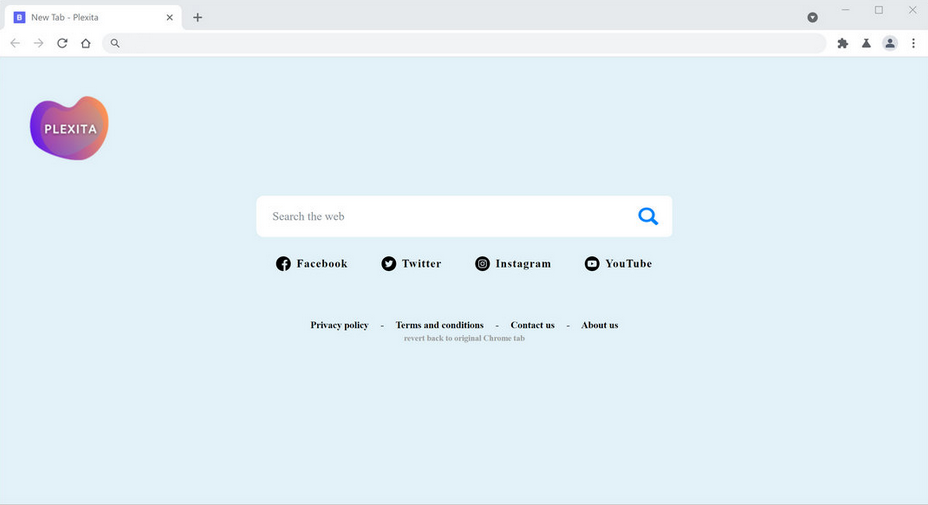Focus the browser address bar

click(465, 43)
